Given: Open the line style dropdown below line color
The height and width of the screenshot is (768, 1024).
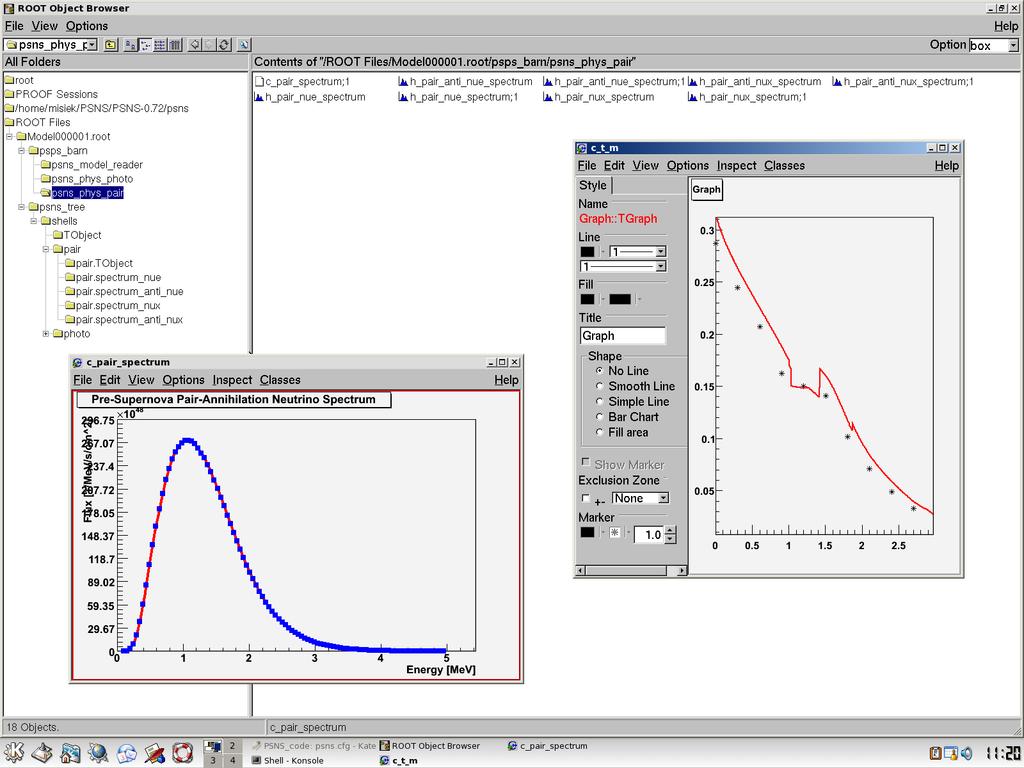Looking at the screenshot, I should (623, 266).
